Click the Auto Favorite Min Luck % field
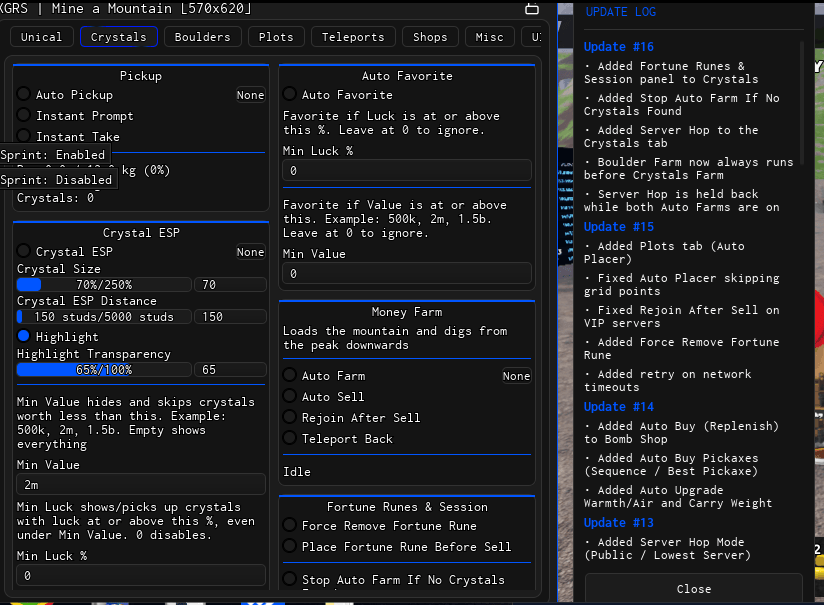Image resolution: width=824 pixels, height=605 pixels. (x=407, y=171)
